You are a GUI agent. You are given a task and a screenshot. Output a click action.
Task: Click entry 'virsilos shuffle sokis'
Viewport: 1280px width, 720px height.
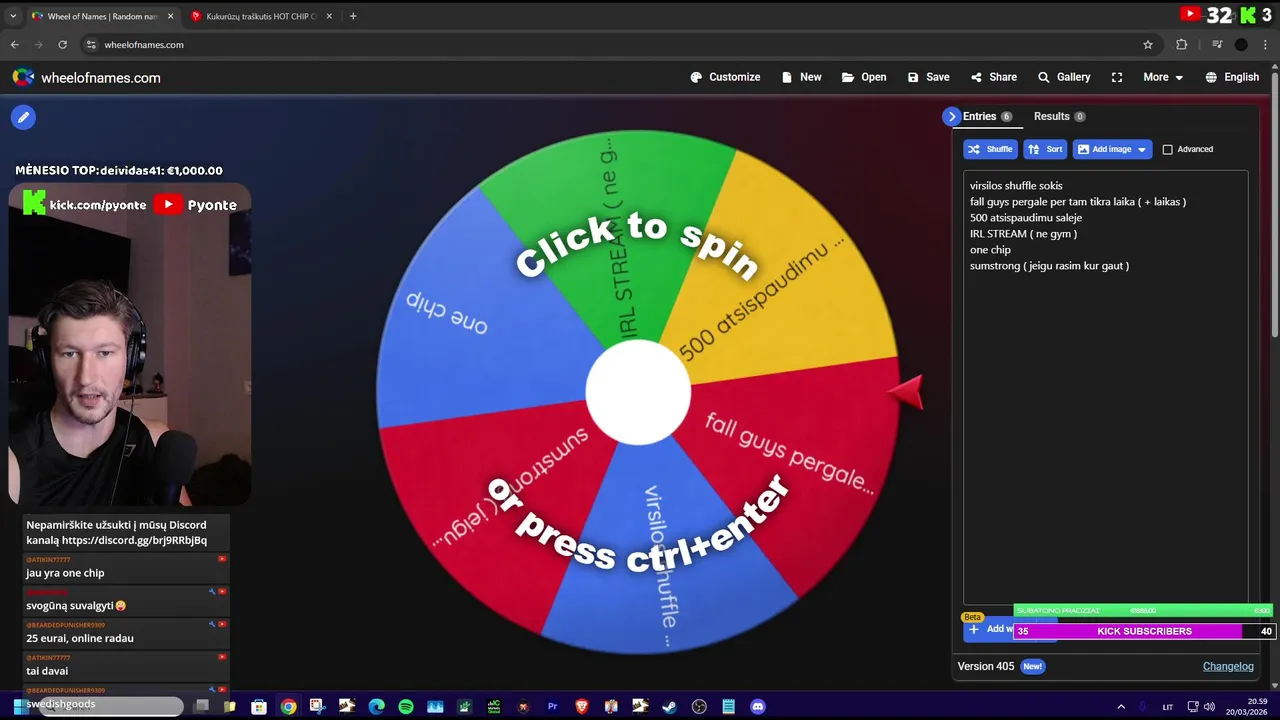pos(1016,186)
